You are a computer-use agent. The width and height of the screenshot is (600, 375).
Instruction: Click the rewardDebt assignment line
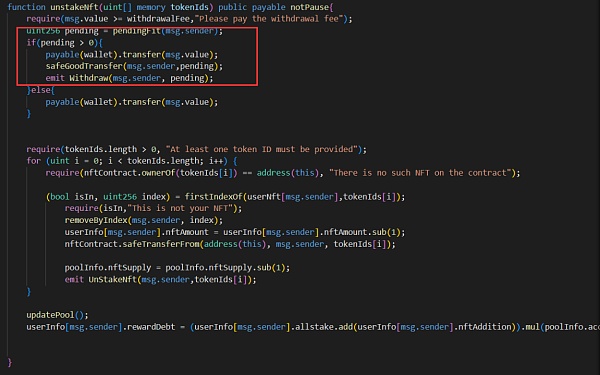coord(313,327)
